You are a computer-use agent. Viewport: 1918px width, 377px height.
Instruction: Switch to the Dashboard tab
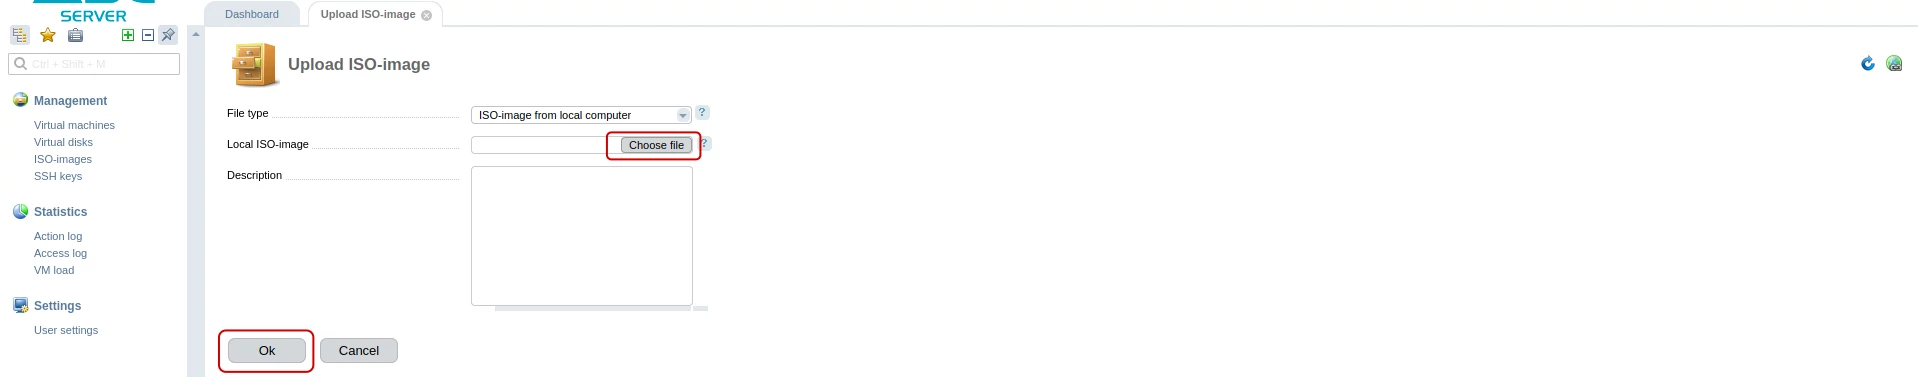tap(252, 14)
